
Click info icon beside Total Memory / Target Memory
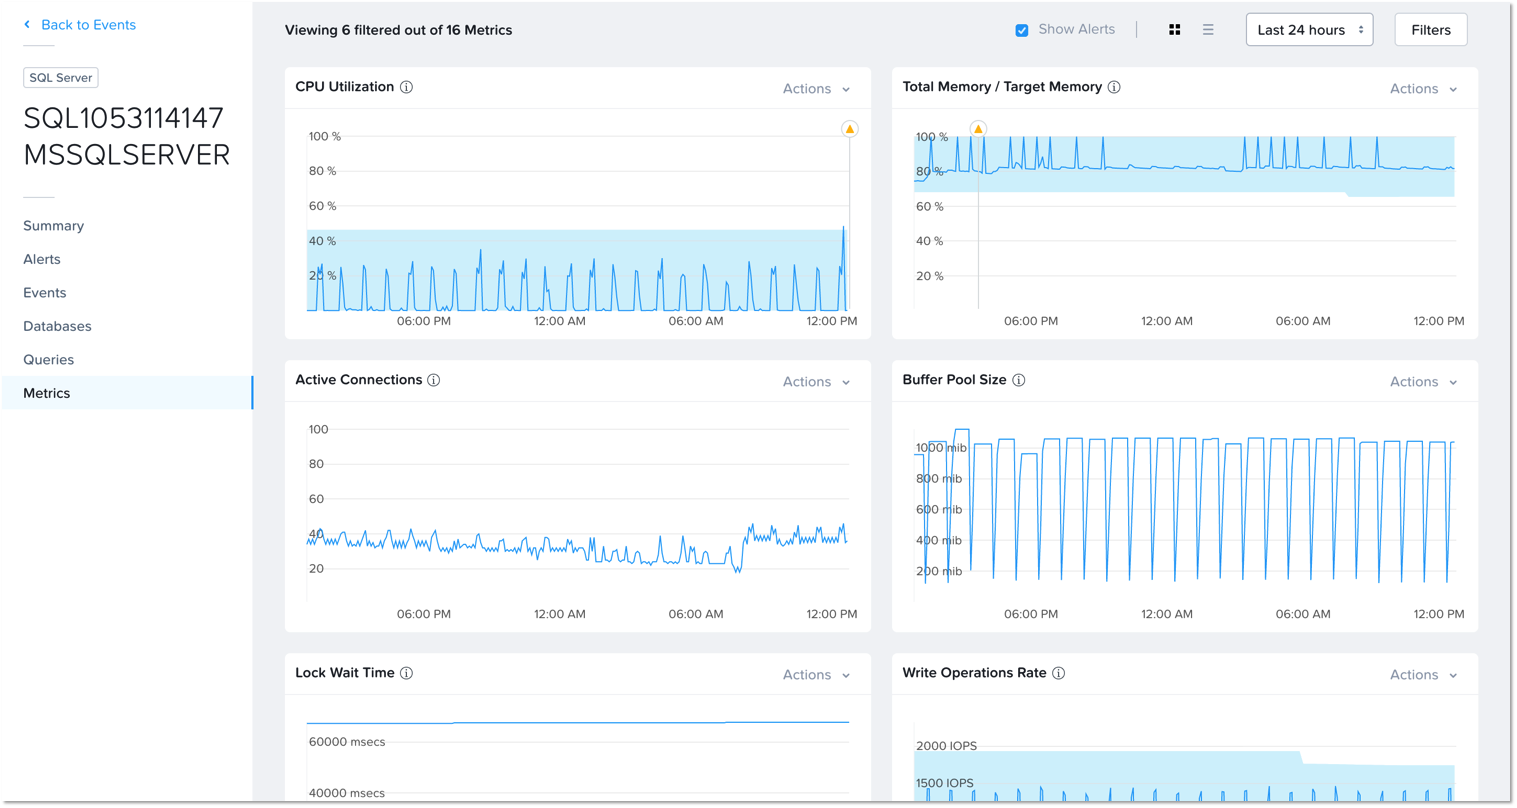click(x=1114, y=87)
